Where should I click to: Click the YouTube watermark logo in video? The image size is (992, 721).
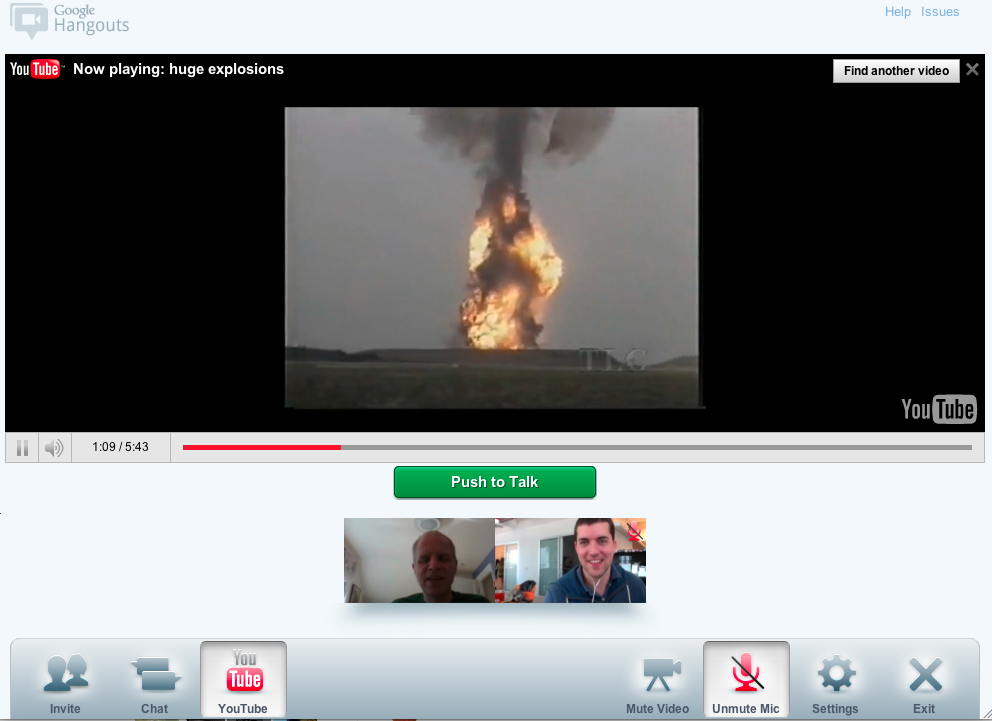click(x=938, y=408)
